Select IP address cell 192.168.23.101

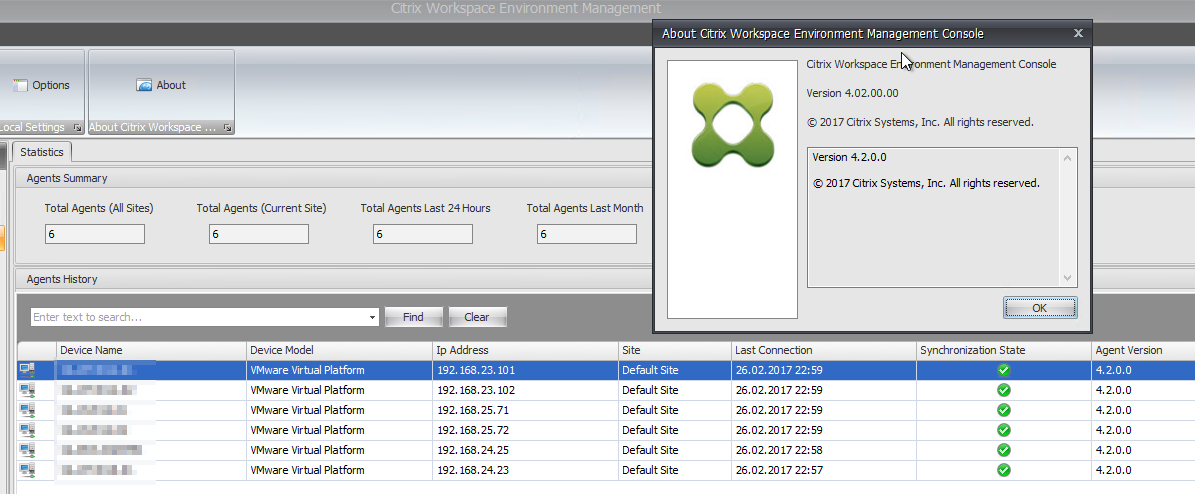pyautogui.click(x=526, y=370)
